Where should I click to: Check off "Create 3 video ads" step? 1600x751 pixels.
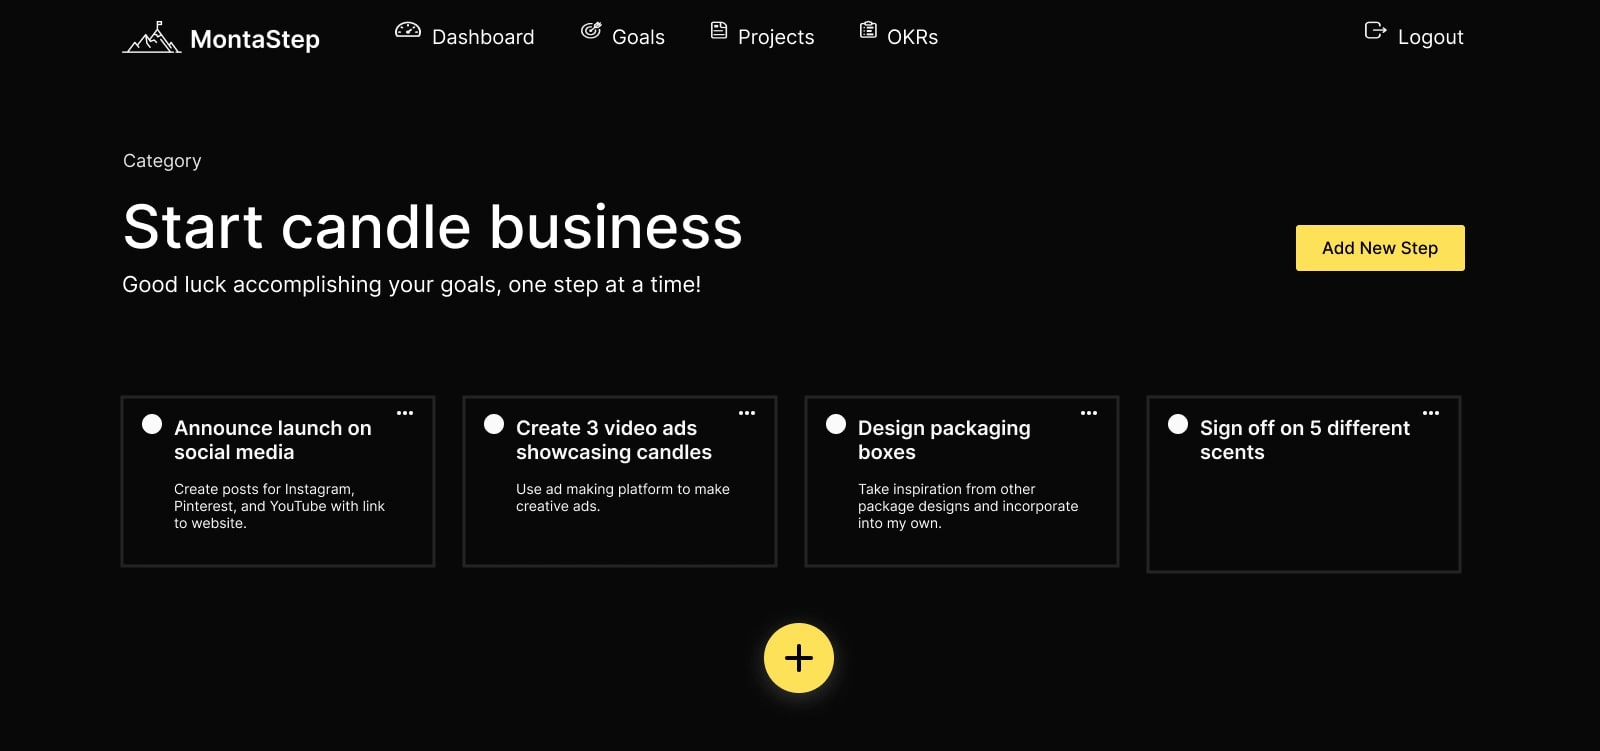[x=494, y=424]
